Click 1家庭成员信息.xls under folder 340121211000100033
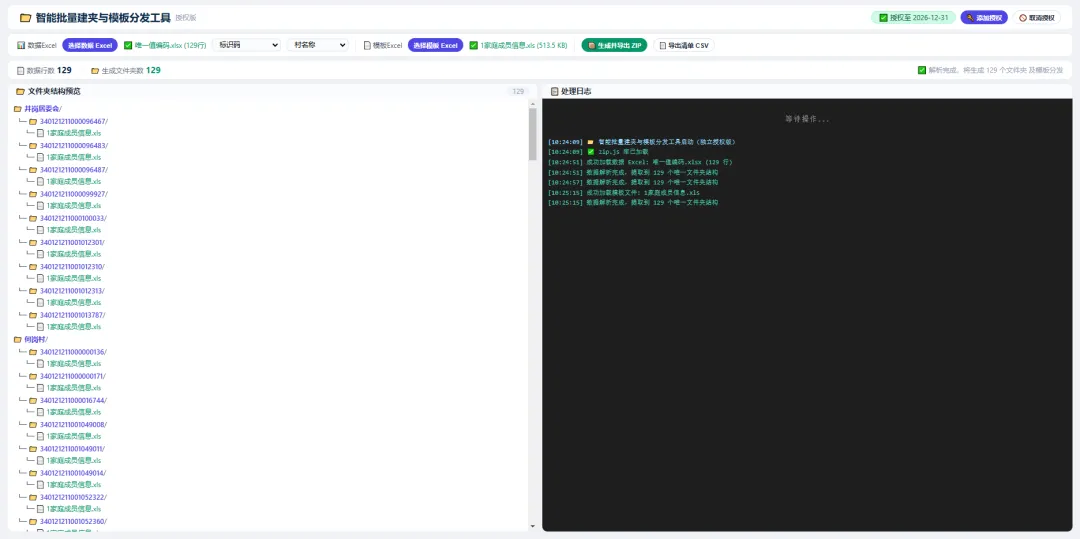Image resolution: width=1080 pixels, height=539 pixels. click(74, 230)
